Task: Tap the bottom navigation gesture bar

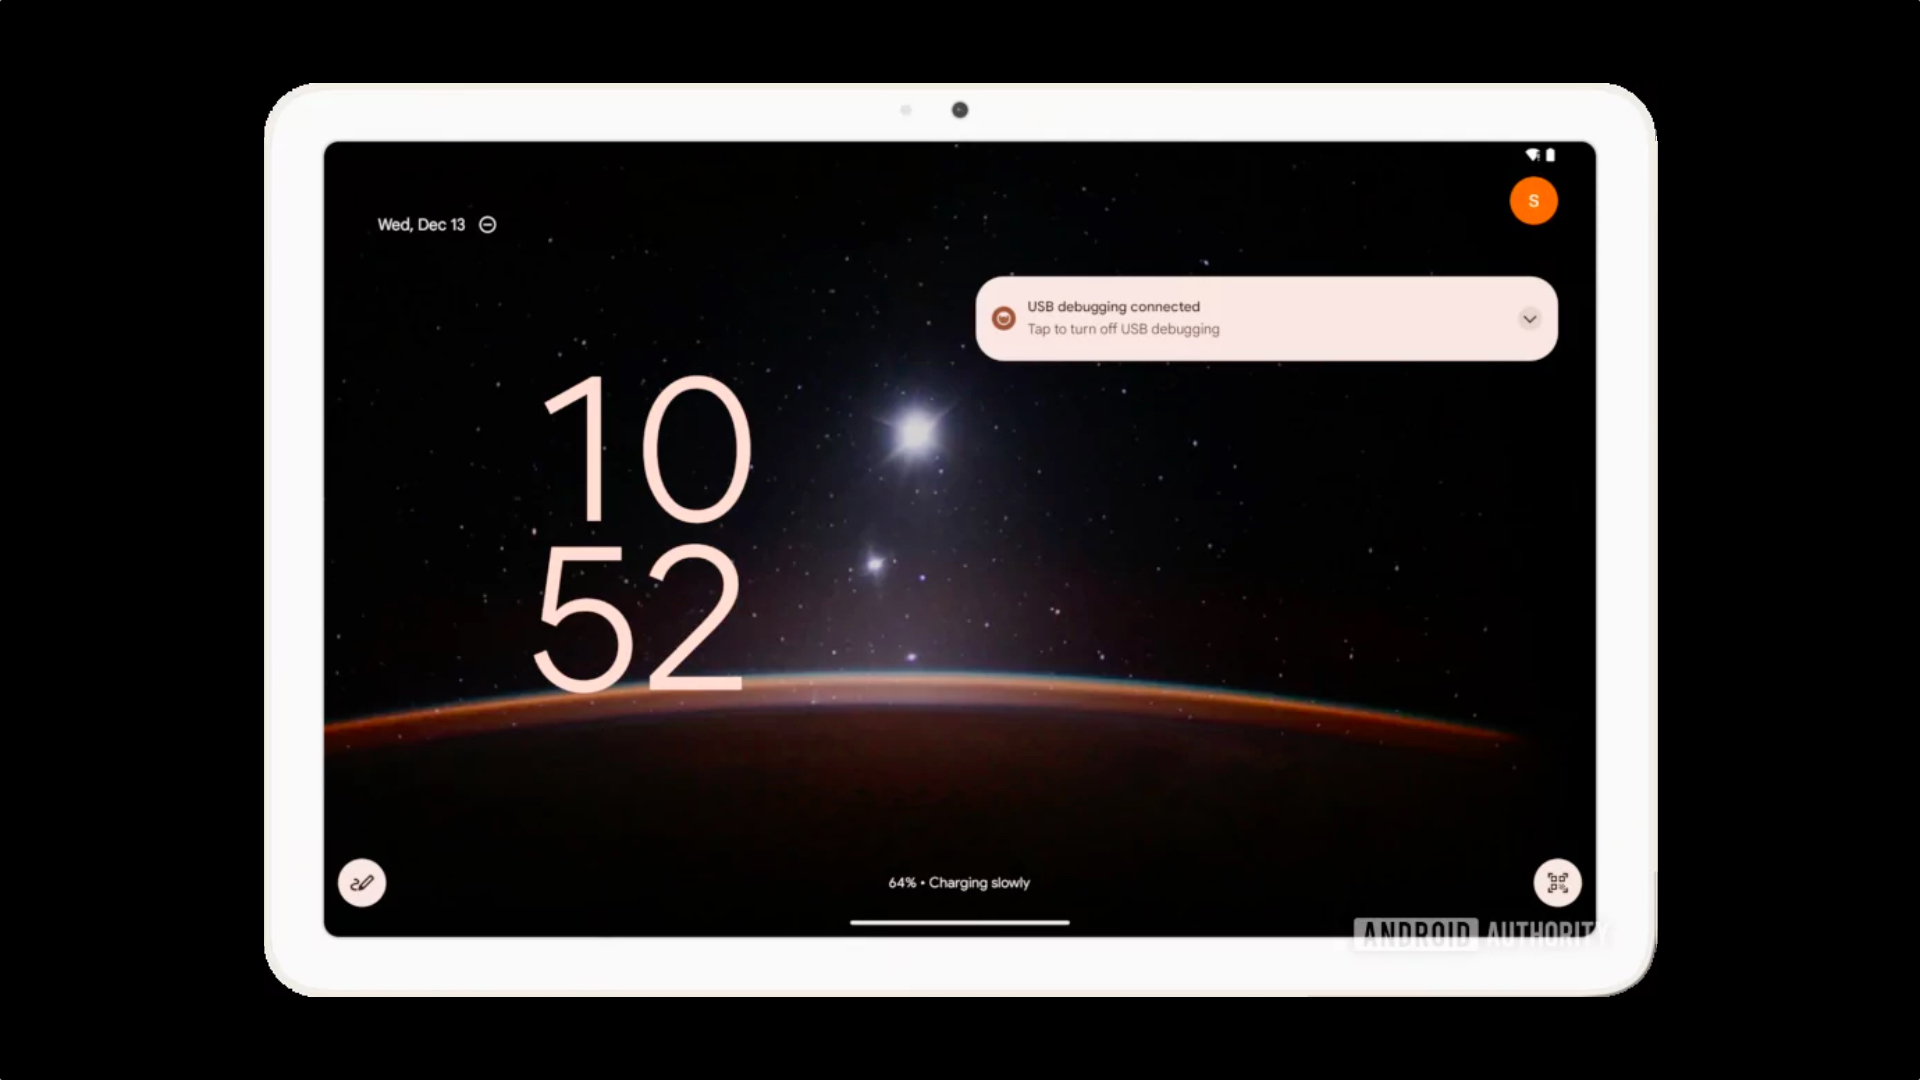Action: coord(959,922)
